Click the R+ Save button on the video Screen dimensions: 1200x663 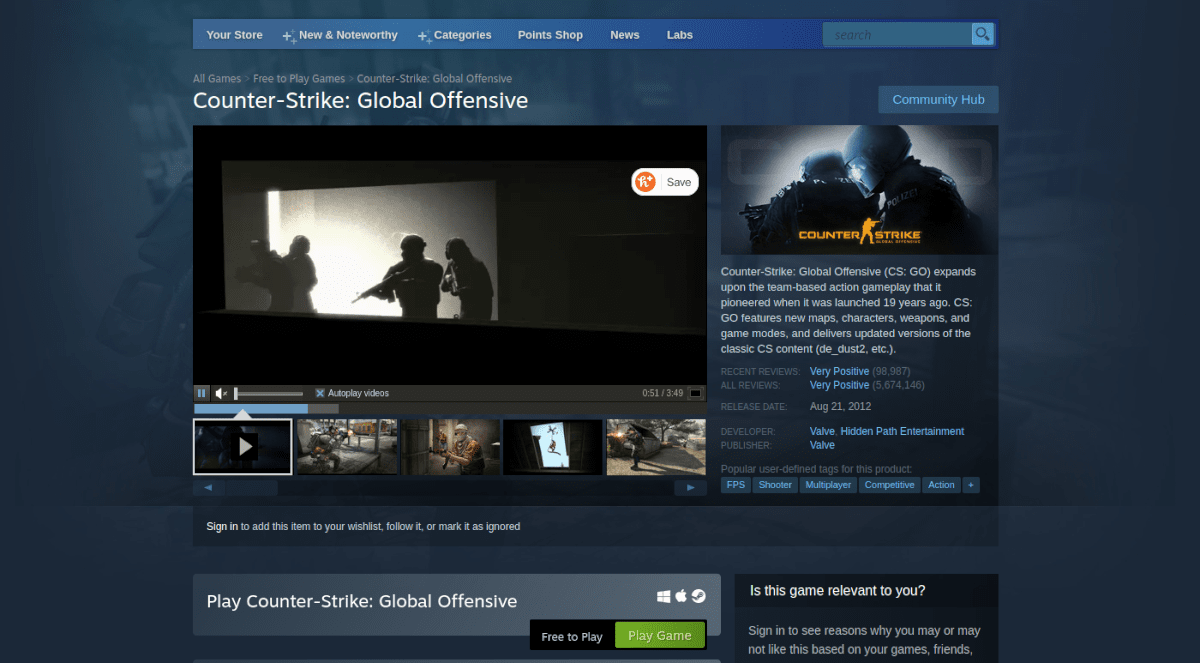click(x=664, y=182)
